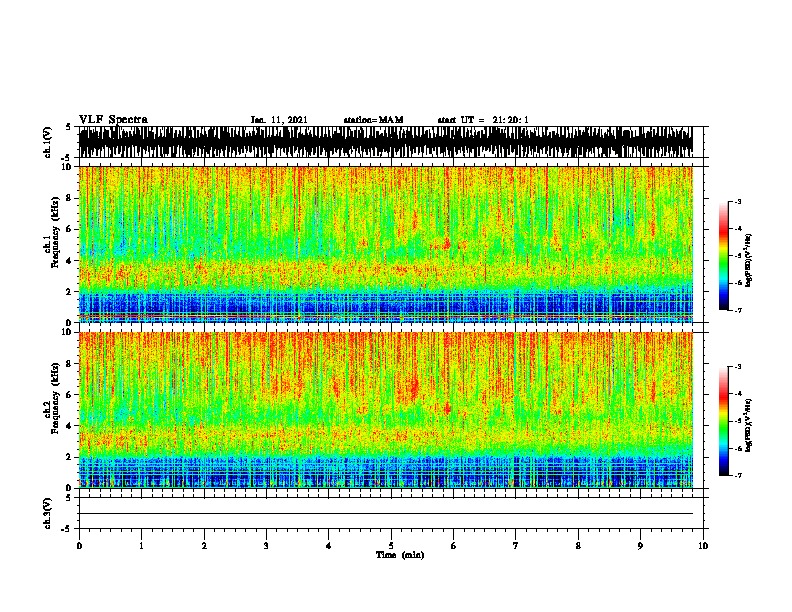Image resolution: width=792 pixels, height=612 pixels.
Task: Click the ch.2 frequency axis "4" tick
Action: tap(70, 426)
